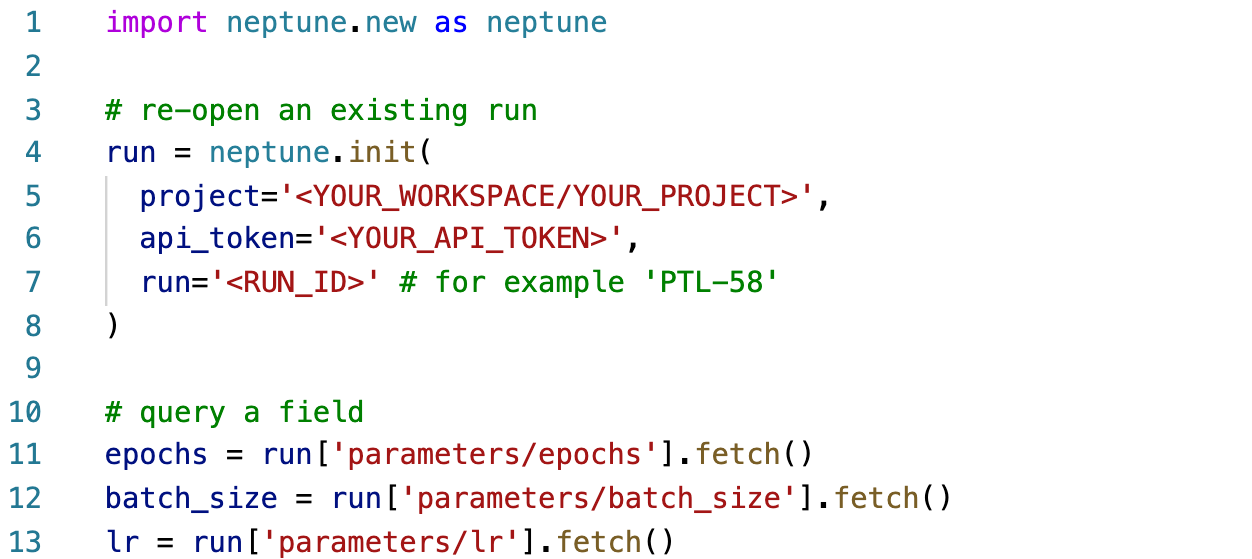Viewport: 1252px width, 559px height.
Task: Click line number 12 in the gutter
Action: (25, 497)
